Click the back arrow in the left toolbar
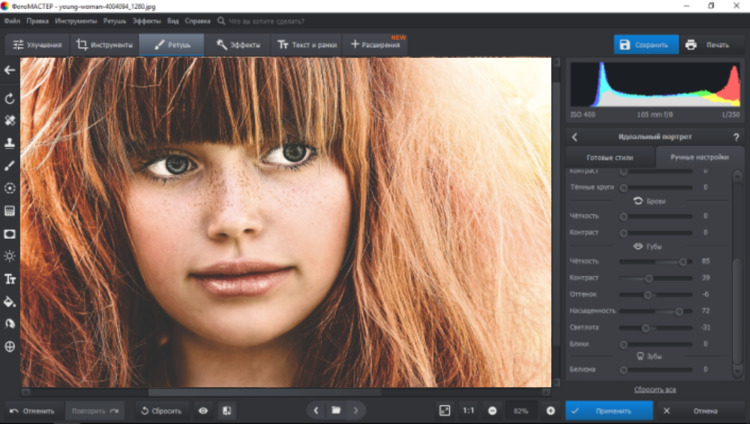 click(10, 71)
